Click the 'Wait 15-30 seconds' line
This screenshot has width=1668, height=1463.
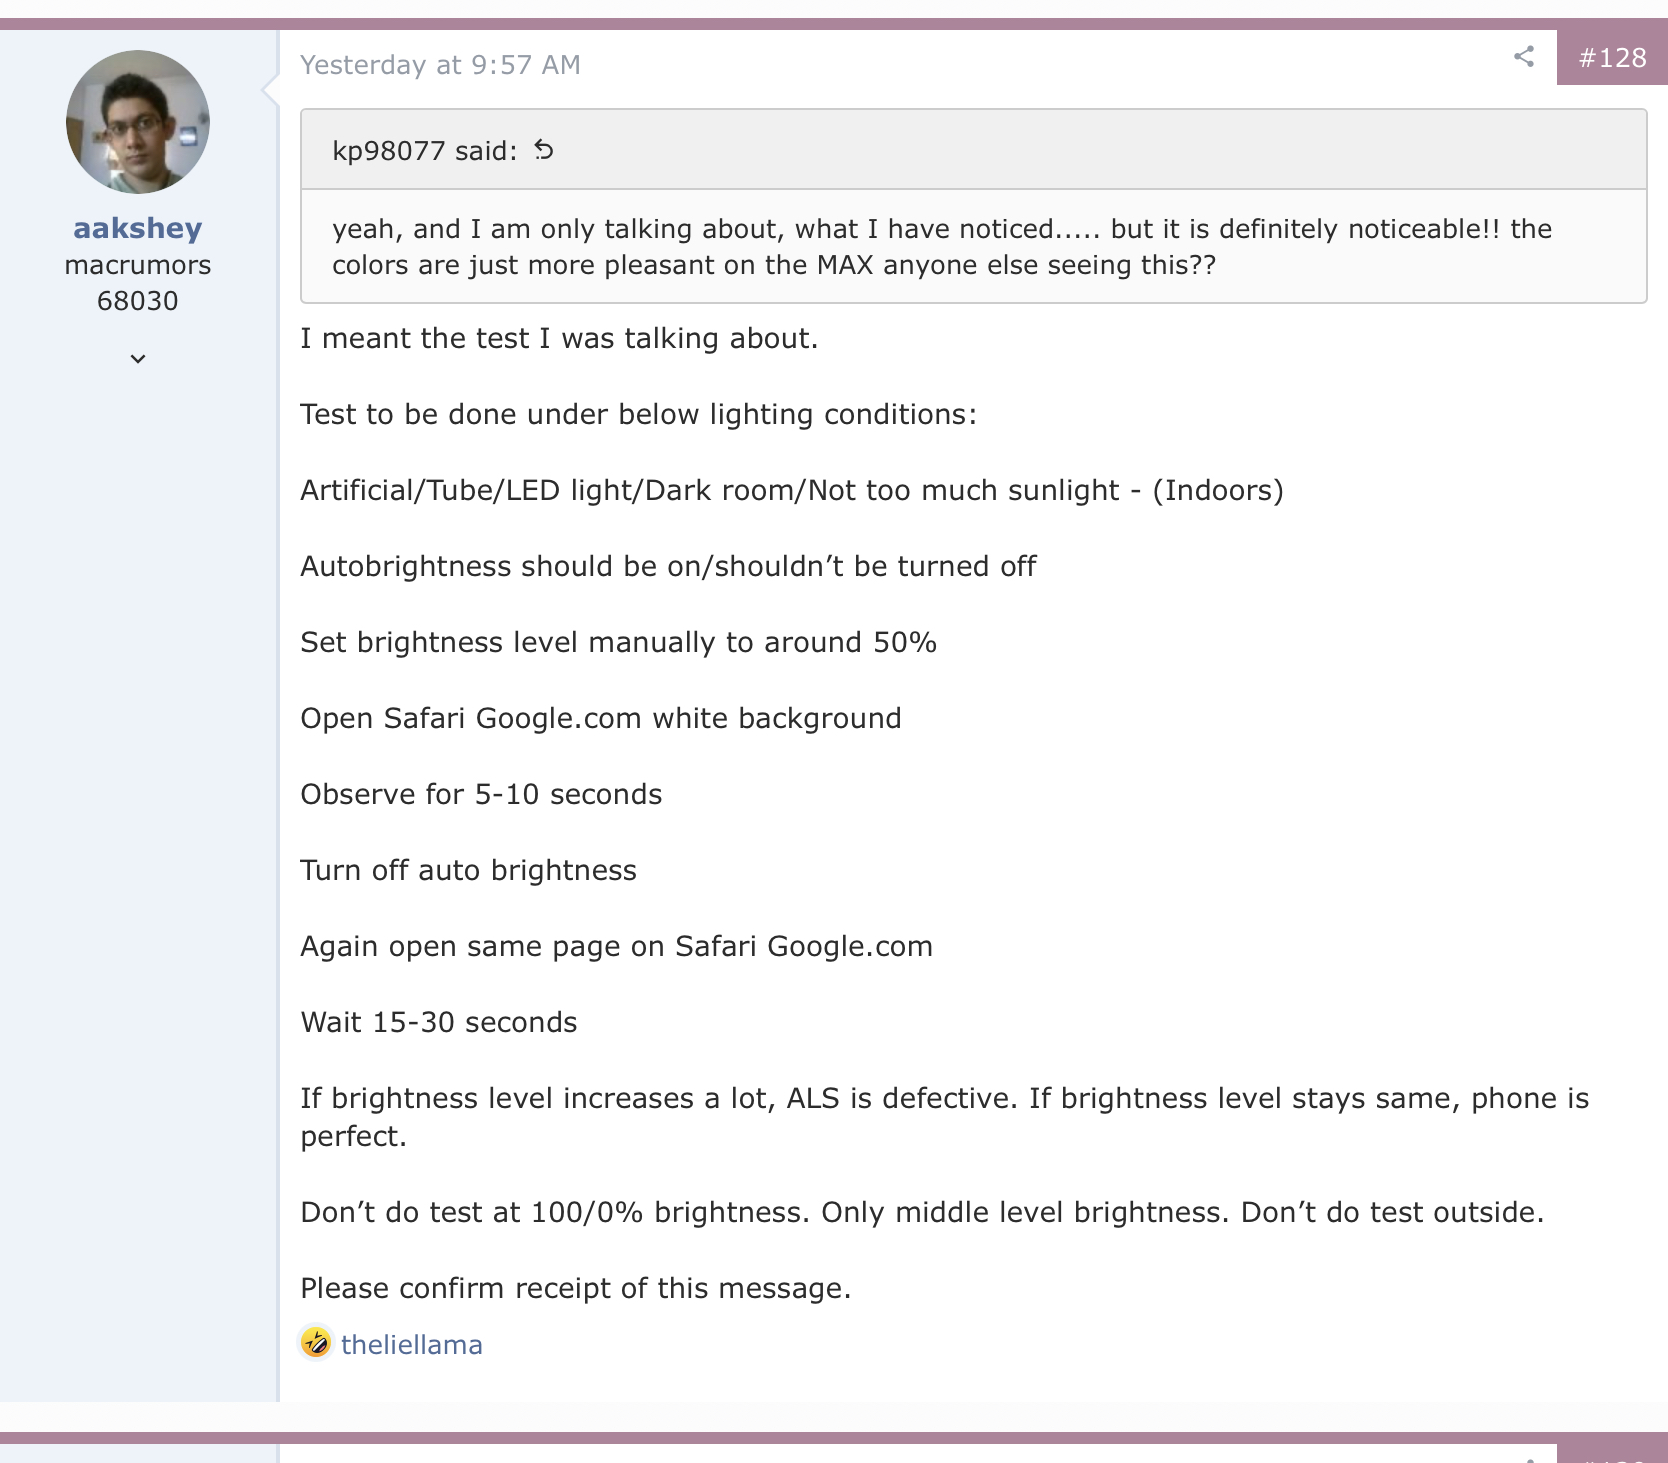pos(438,1023)
